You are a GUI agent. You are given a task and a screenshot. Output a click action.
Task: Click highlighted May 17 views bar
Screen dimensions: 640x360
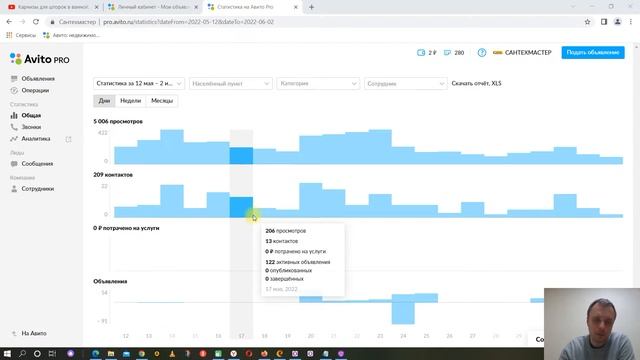tap(241, 156)
